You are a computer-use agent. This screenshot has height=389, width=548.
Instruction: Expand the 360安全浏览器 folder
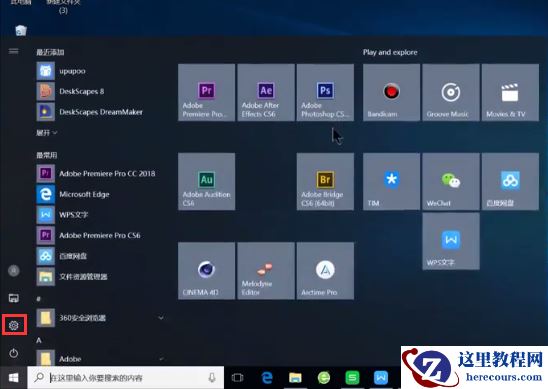[x=100, y=318]
